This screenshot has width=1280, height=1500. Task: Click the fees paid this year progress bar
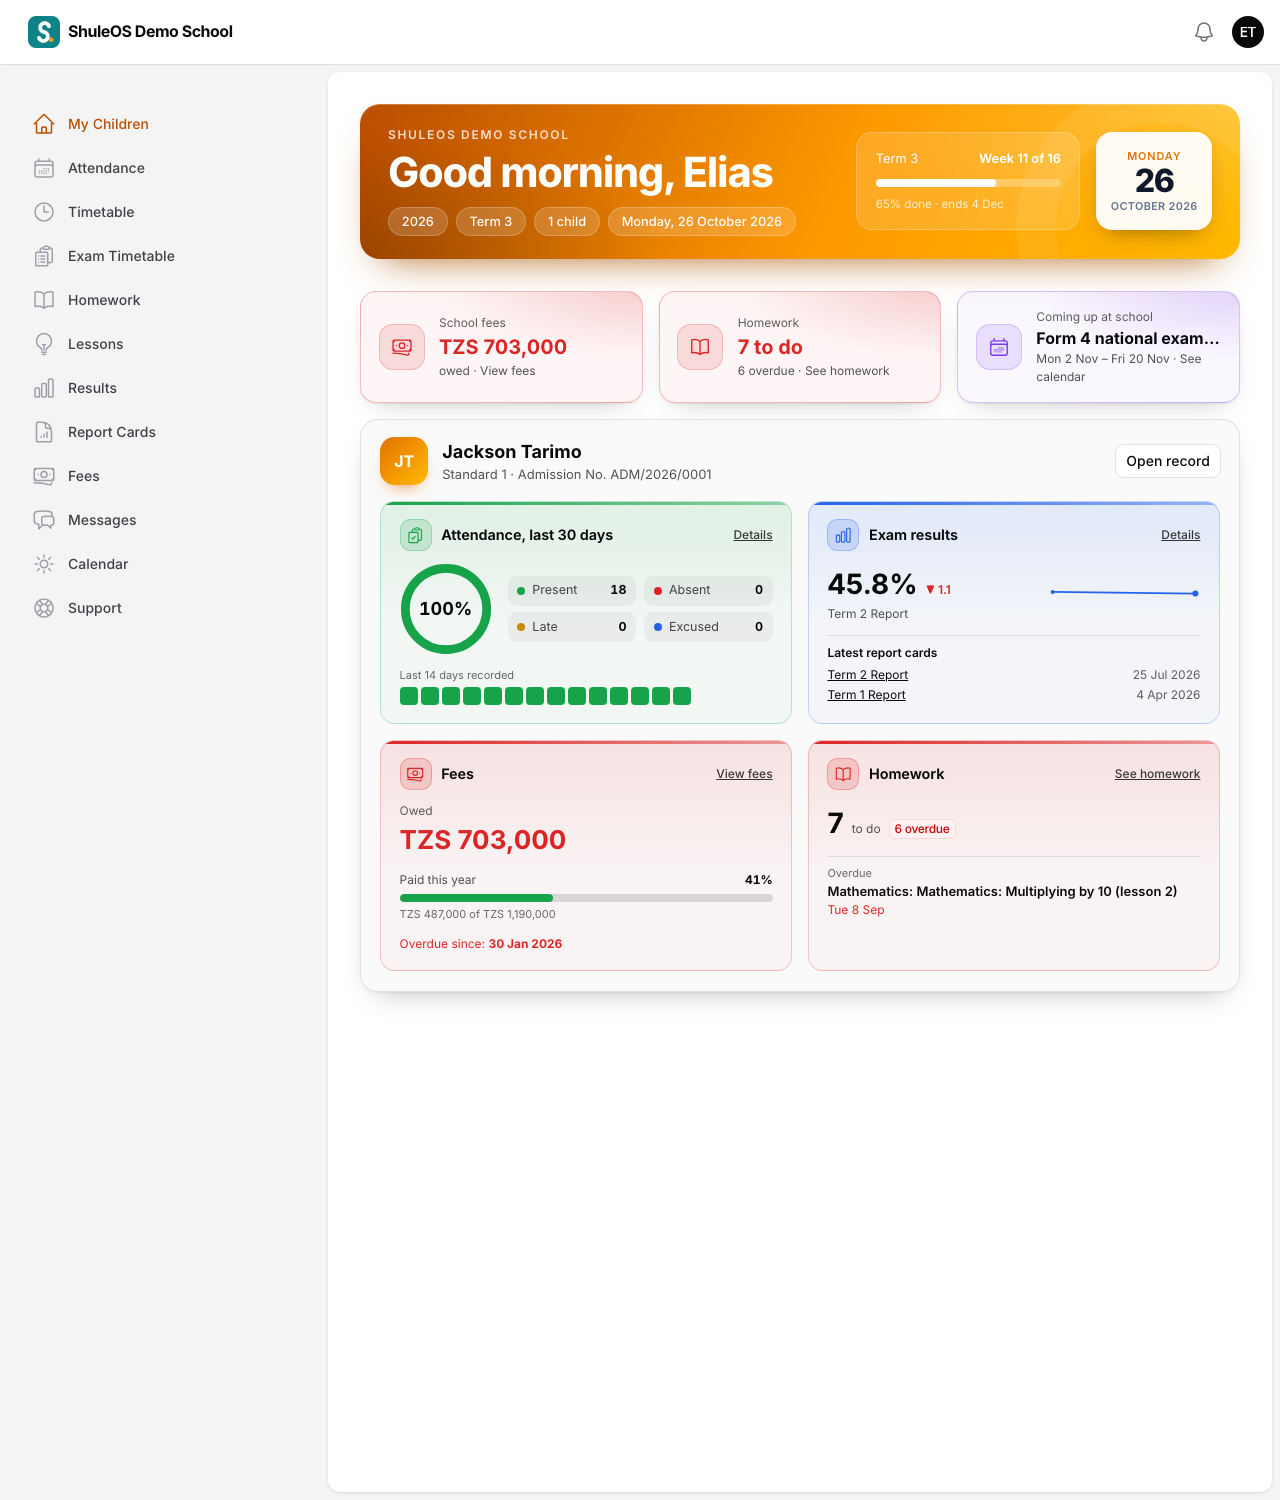(x=586, y=898)
